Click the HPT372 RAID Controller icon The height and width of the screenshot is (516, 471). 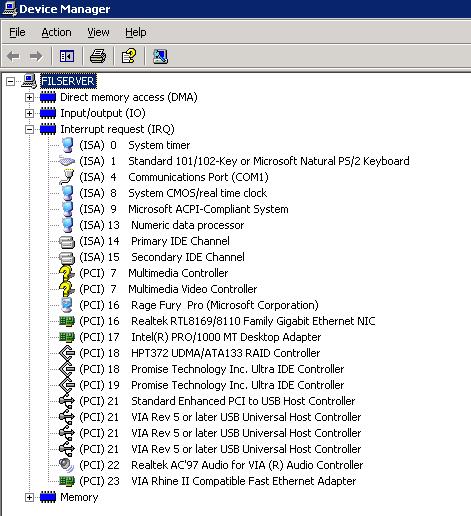point(67,353)
